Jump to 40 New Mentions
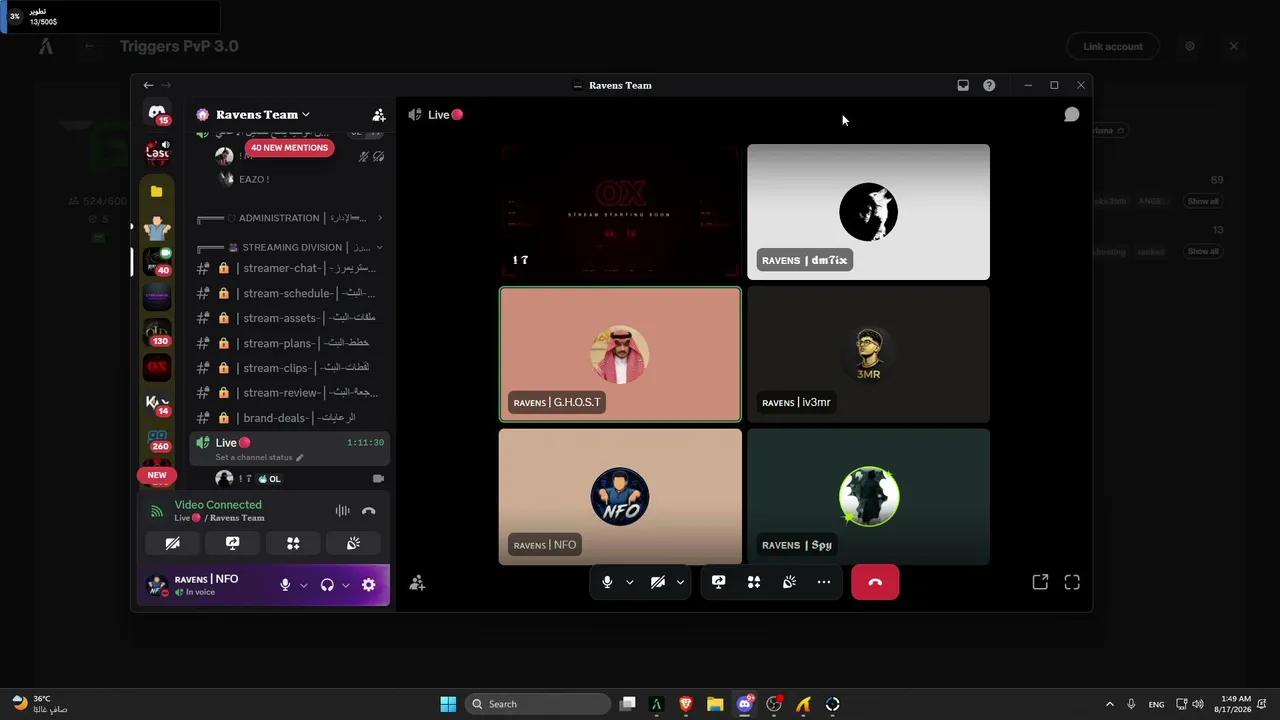 pos(289,148)
